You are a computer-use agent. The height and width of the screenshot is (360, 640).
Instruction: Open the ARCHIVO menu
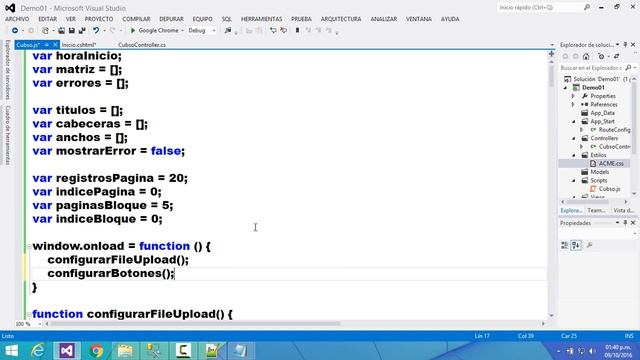pyautogui.click(x=17, y=19)
